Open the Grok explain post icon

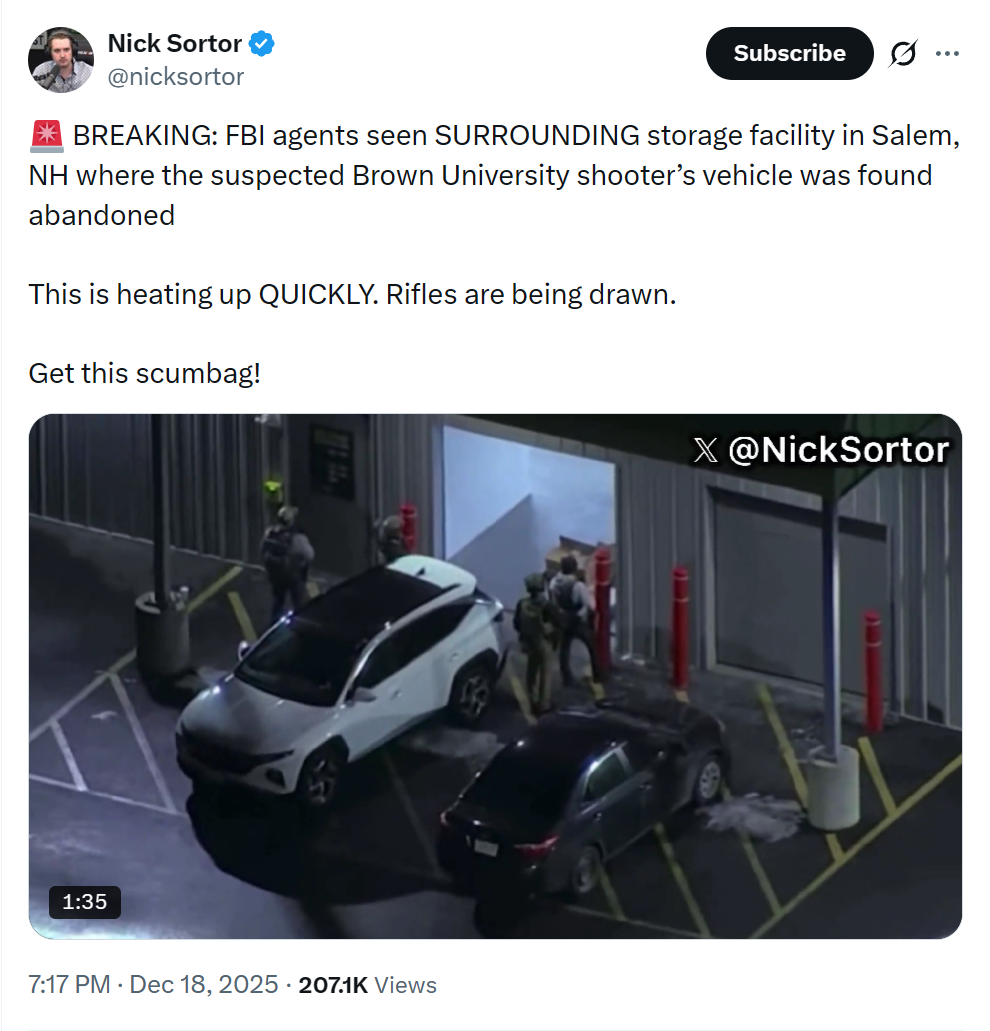[902, 54]
